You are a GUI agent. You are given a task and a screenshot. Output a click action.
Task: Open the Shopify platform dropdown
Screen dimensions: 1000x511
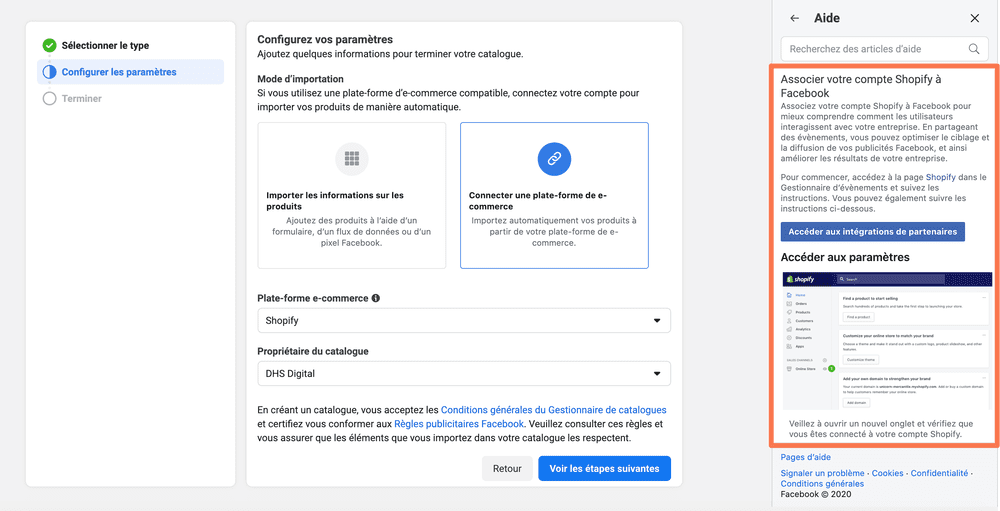(464, 321)
